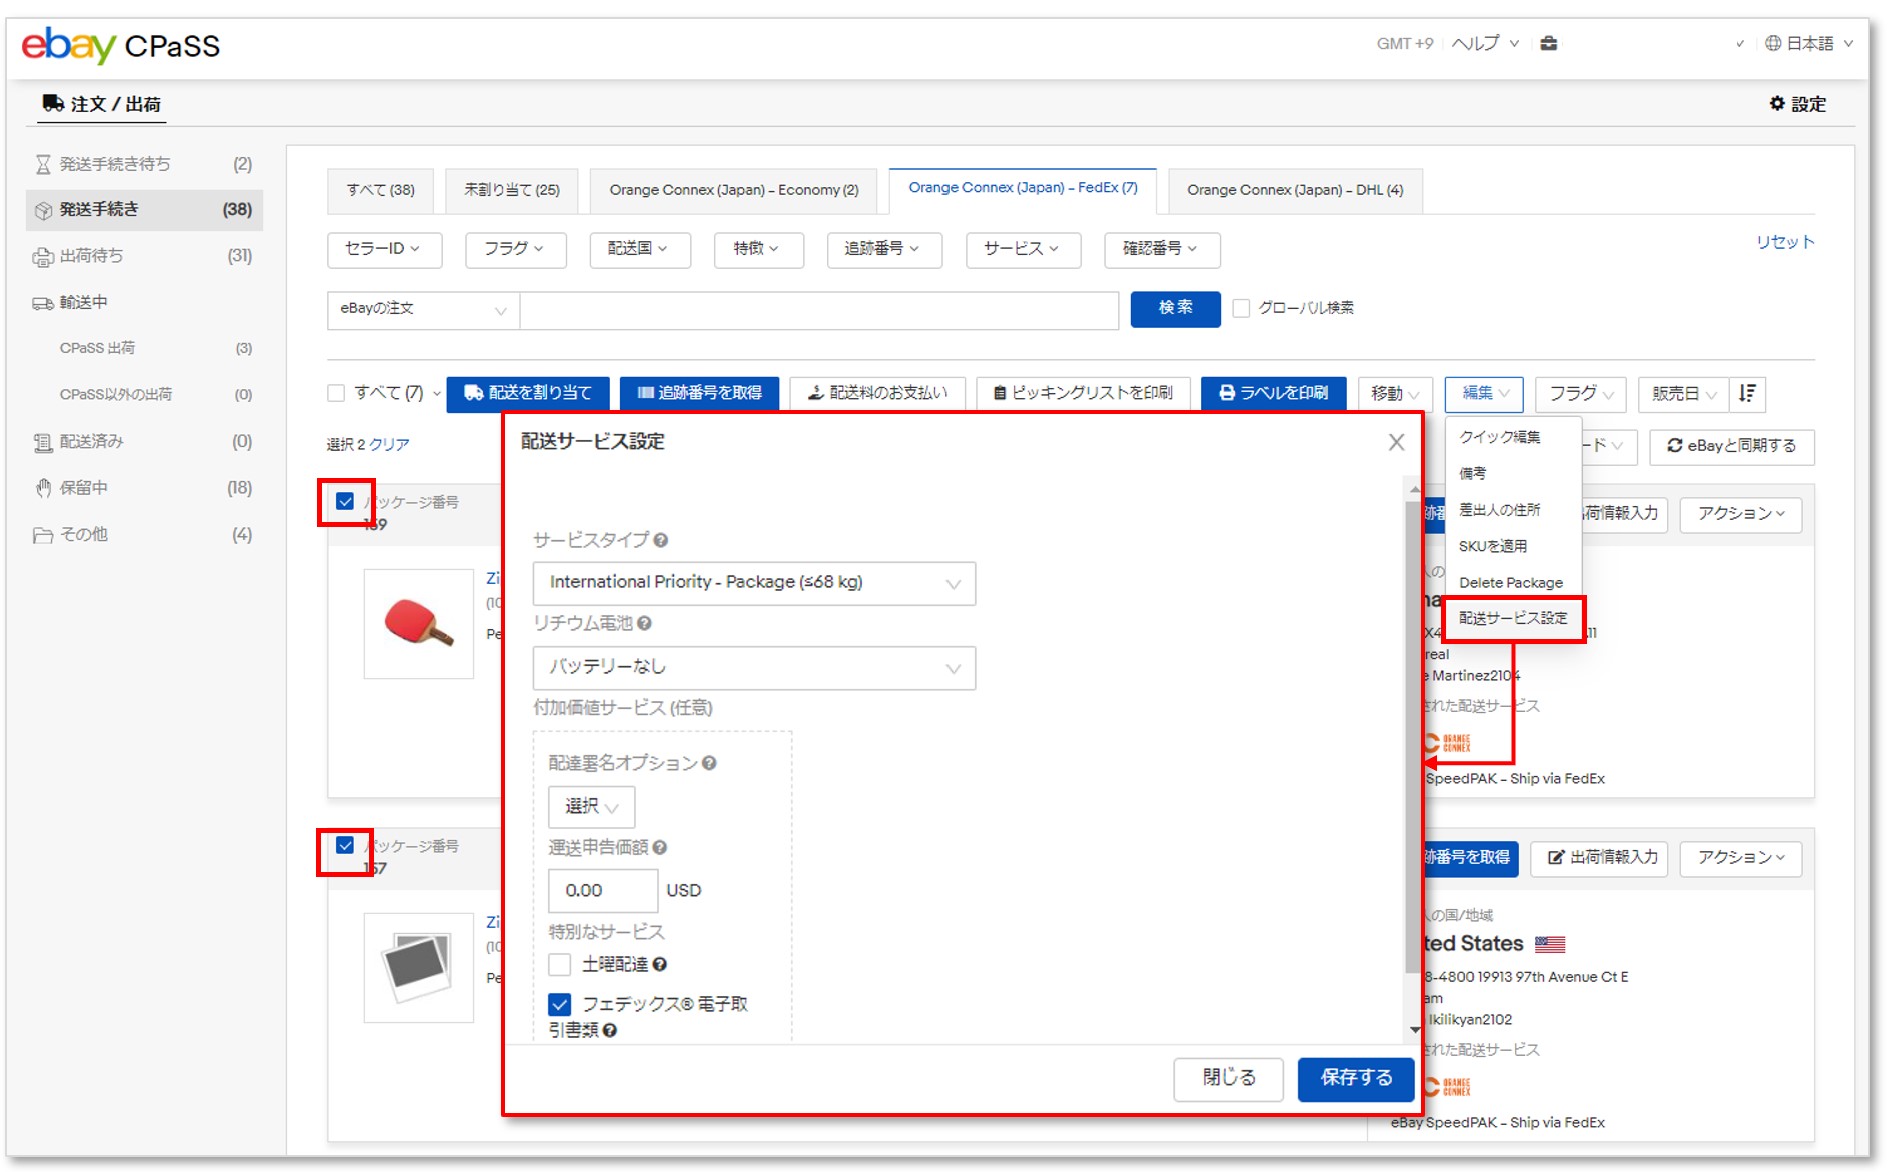Switch to the すべて (38) tab

pyautogui.click(x=380, y=190)
